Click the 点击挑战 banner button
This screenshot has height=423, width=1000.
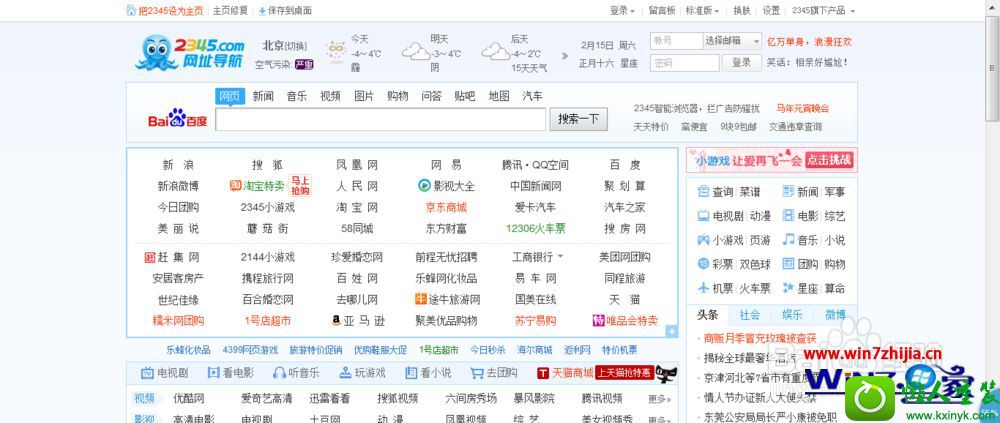(x=828, y=160)
